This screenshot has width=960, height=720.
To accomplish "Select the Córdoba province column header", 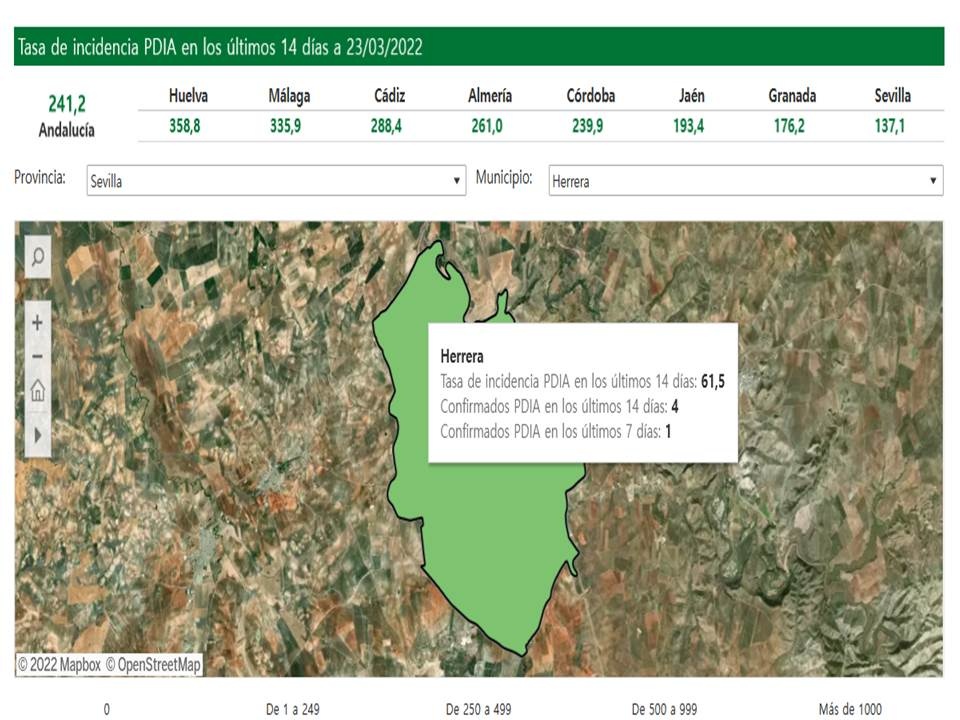I will click(592, 95).
